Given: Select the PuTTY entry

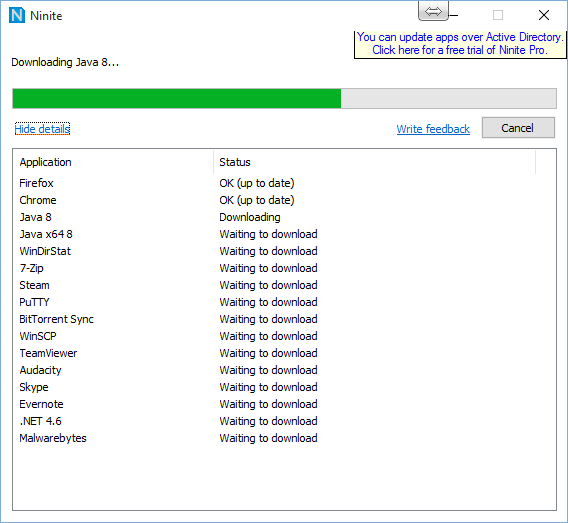Looking at the screenshot, I should (x=34, y=302).
